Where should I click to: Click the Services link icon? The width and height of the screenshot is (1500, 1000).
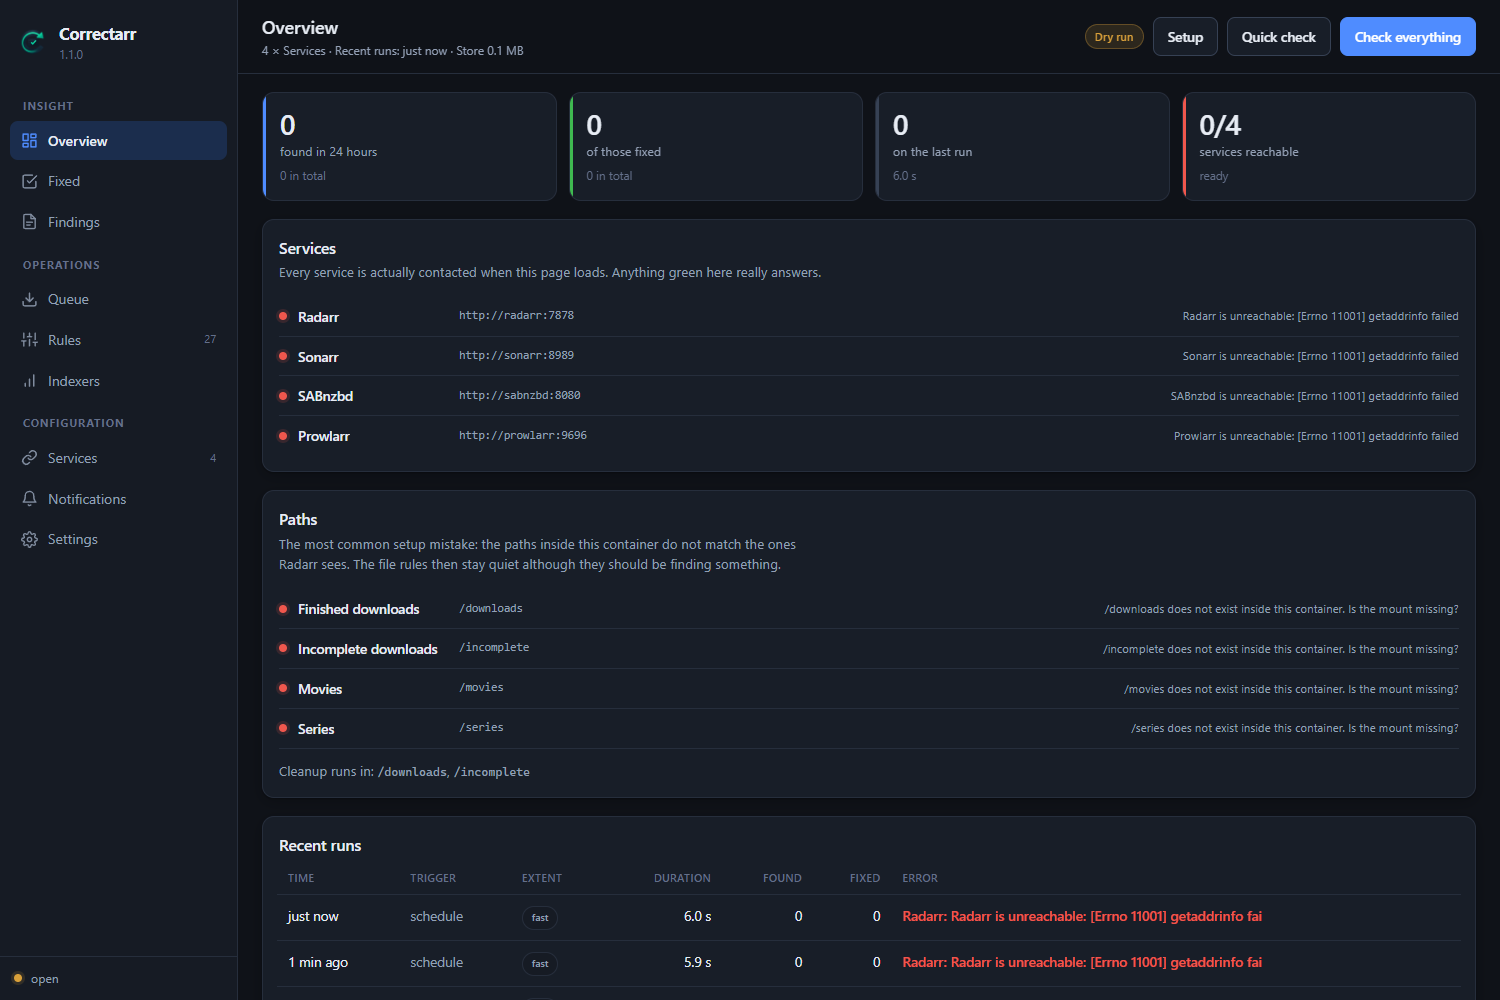click(x=30, y=458)
